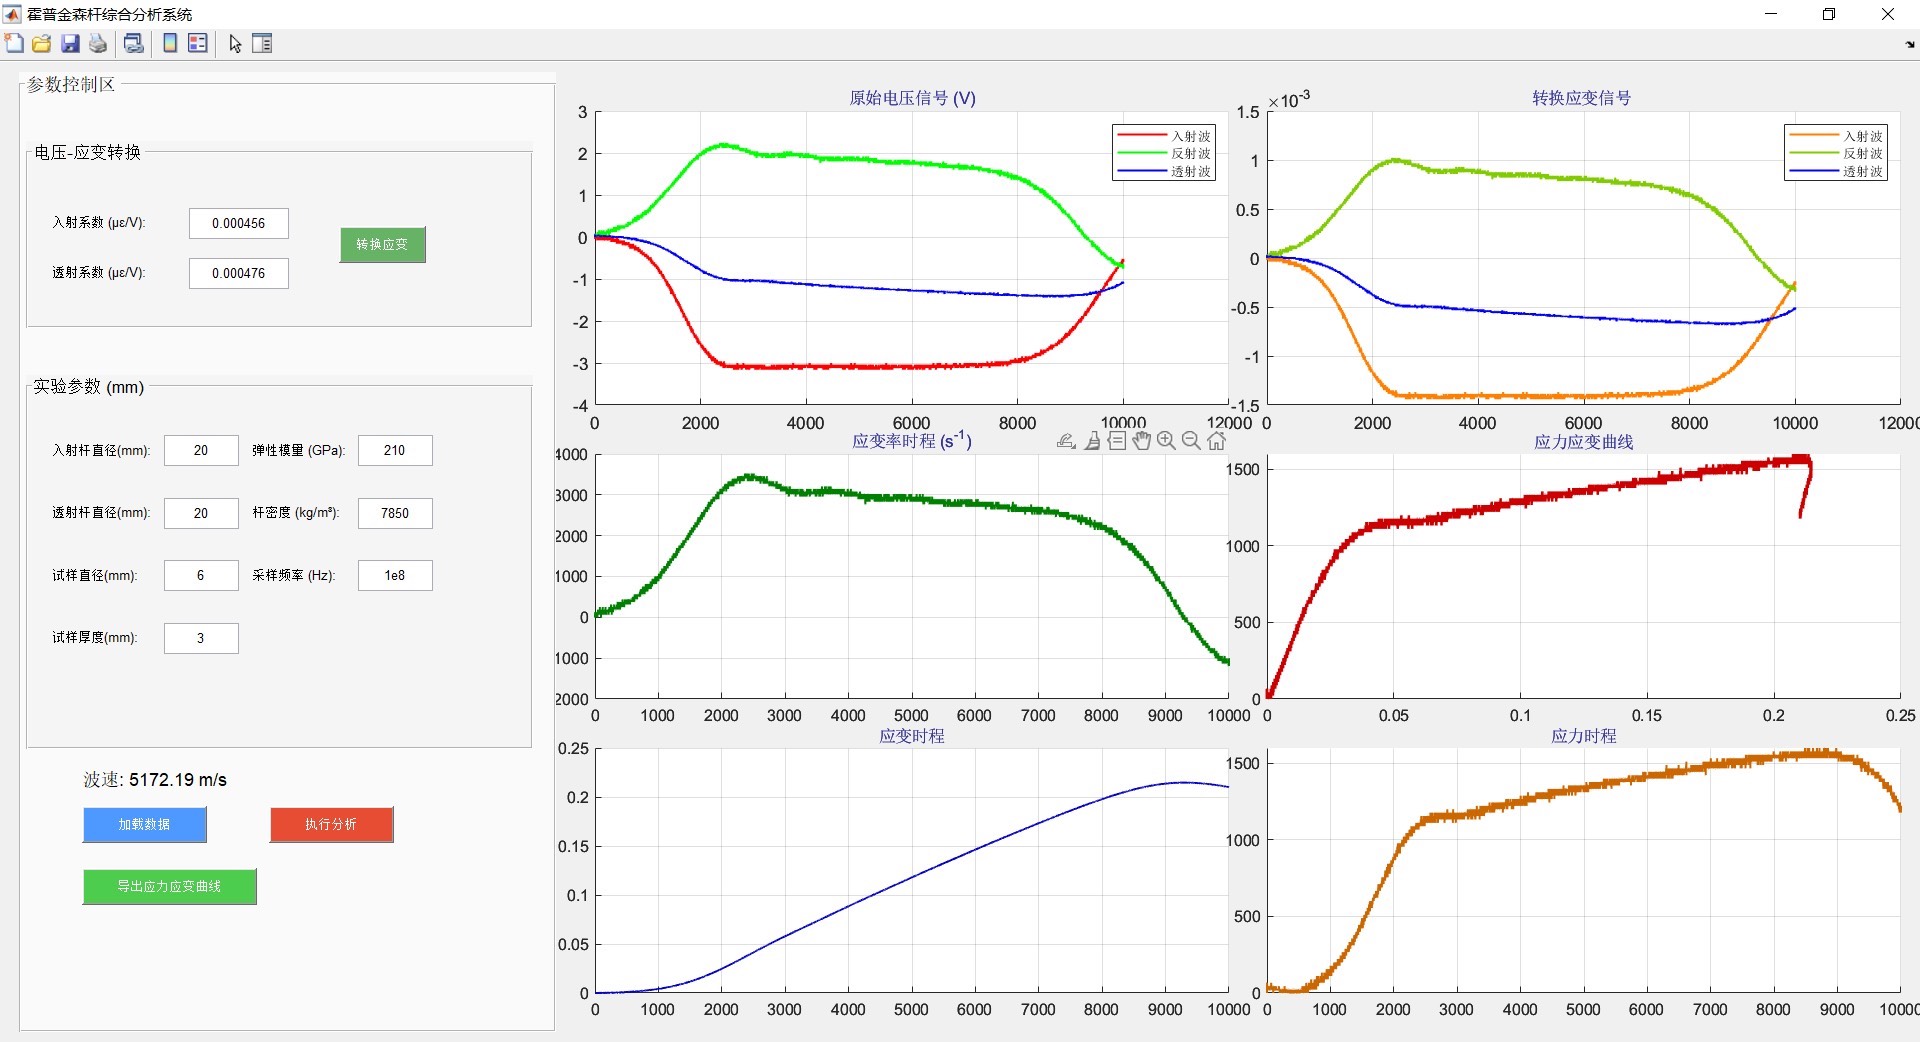Insert a legend using the toolbar icon
The height and width of the screenshot is (1042, 1920).
(198, 43)
